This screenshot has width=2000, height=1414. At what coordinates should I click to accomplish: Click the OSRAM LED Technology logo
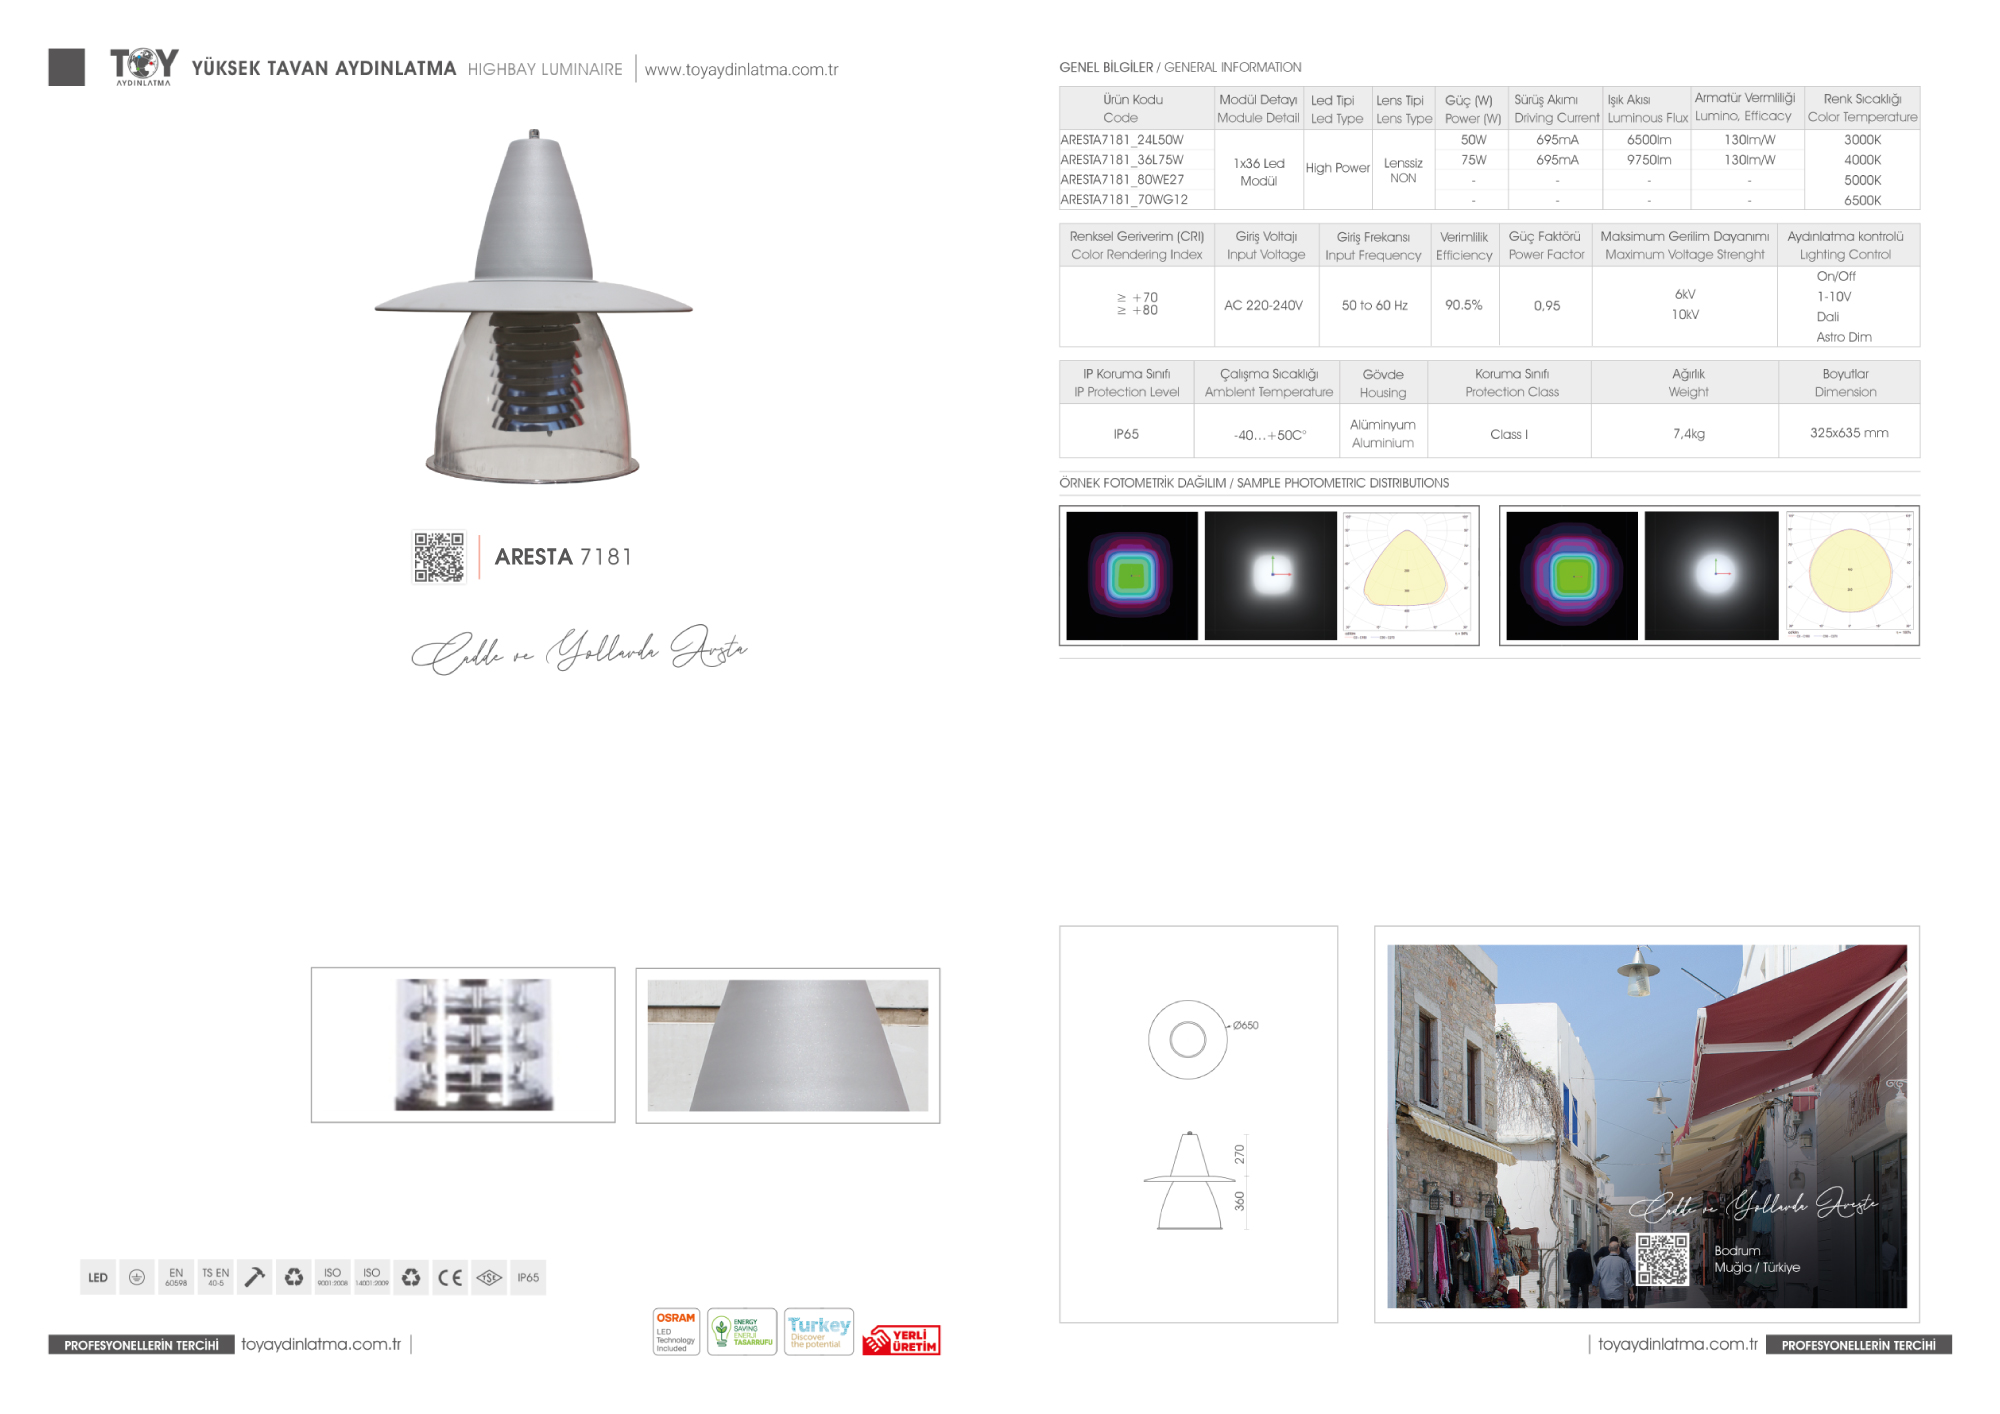[x=676, y=1332]
